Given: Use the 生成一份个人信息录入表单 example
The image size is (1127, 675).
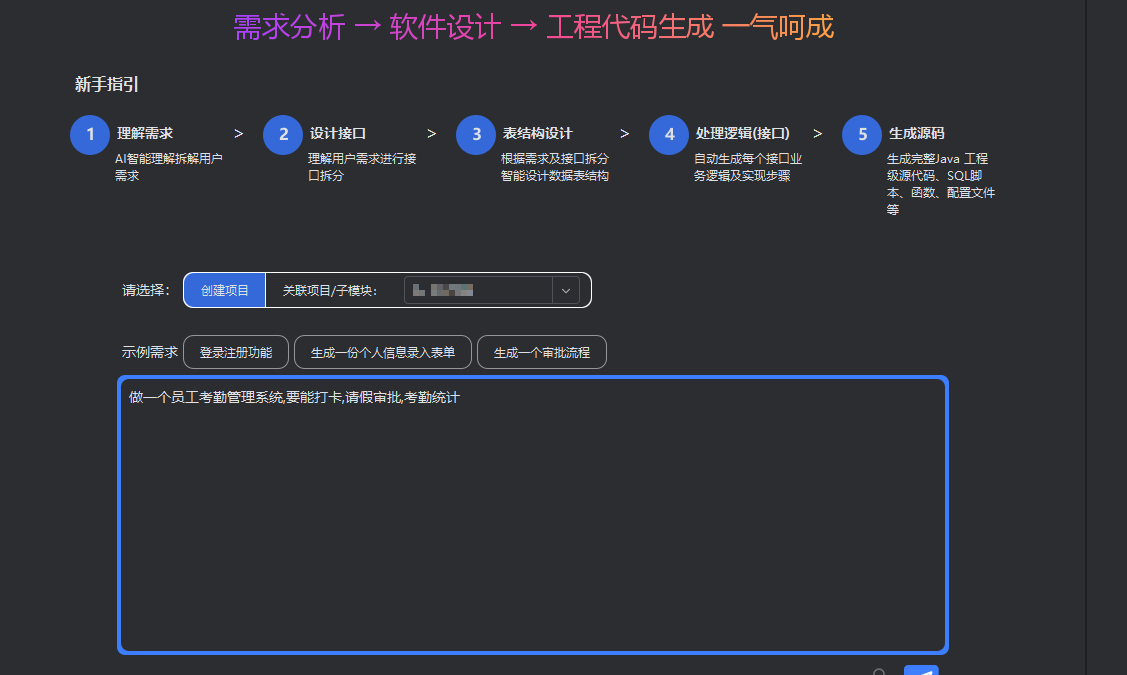Looking at the screenshot, I should 383,352.
